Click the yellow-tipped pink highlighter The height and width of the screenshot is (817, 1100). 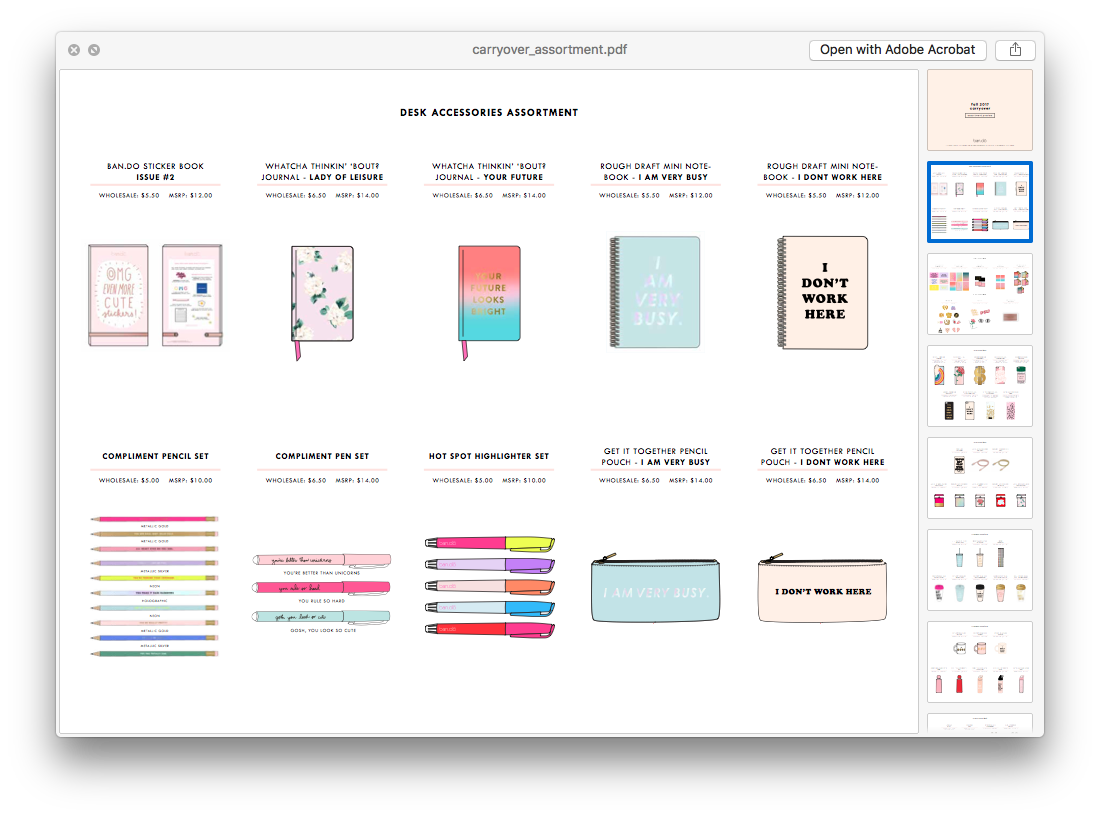coord(490,543)
